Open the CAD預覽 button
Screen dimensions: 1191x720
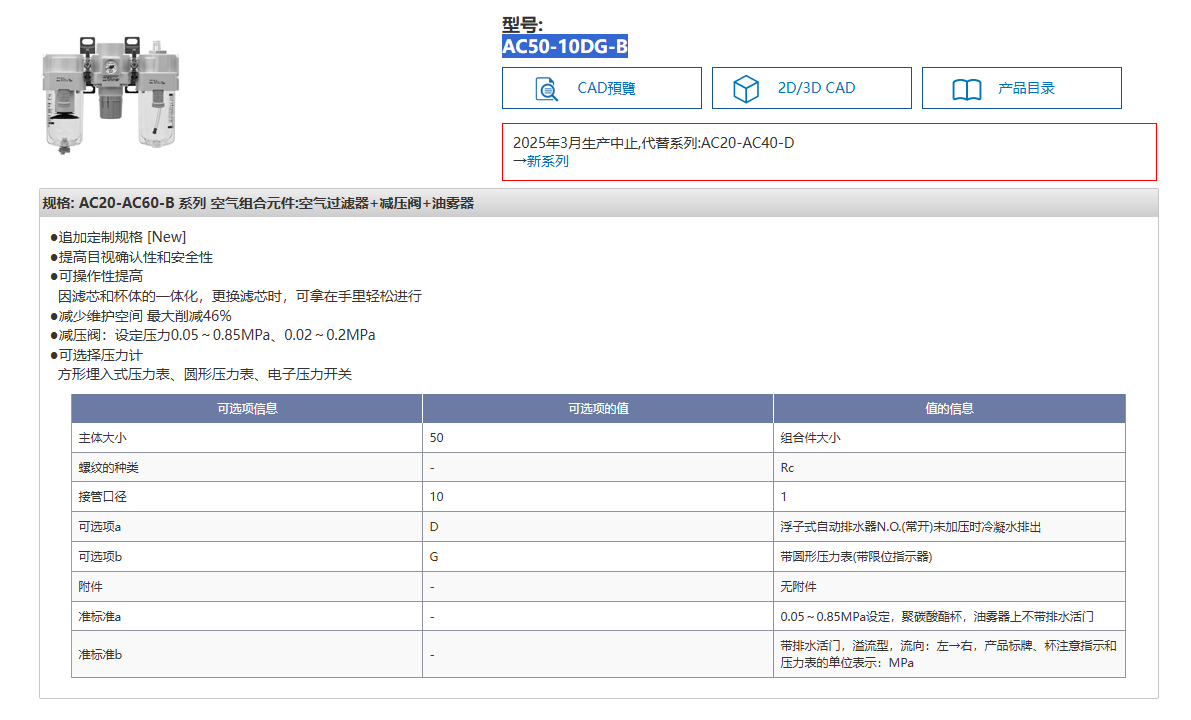(x=602, y=88)
